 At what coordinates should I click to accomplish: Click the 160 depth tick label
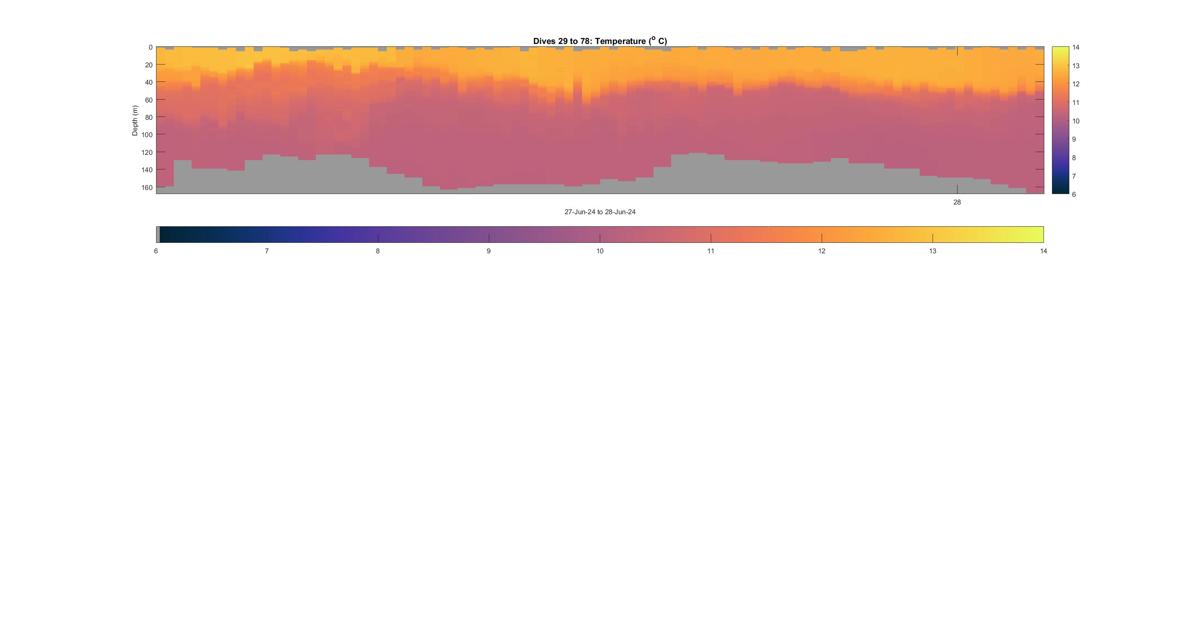[146, 187]
